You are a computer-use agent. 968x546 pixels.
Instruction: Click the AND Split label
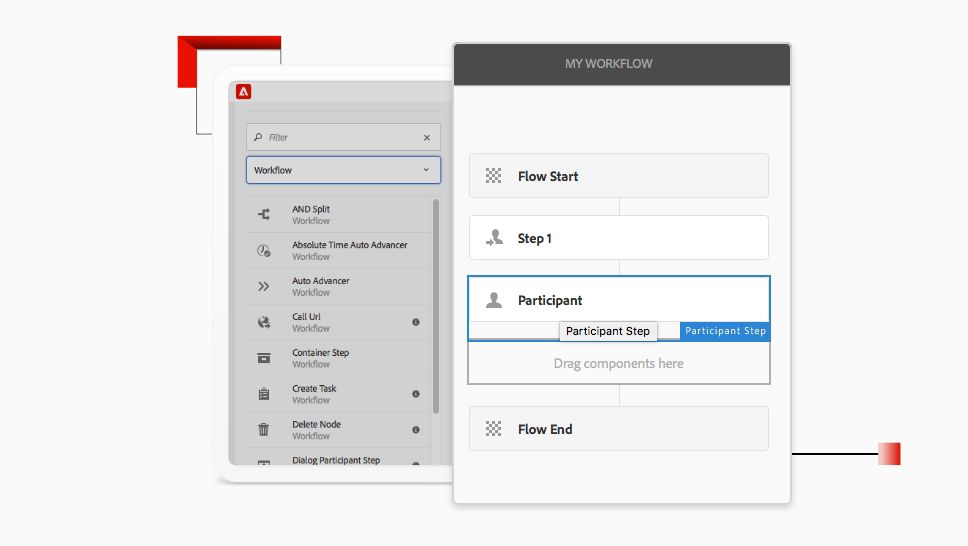[311, 209]
